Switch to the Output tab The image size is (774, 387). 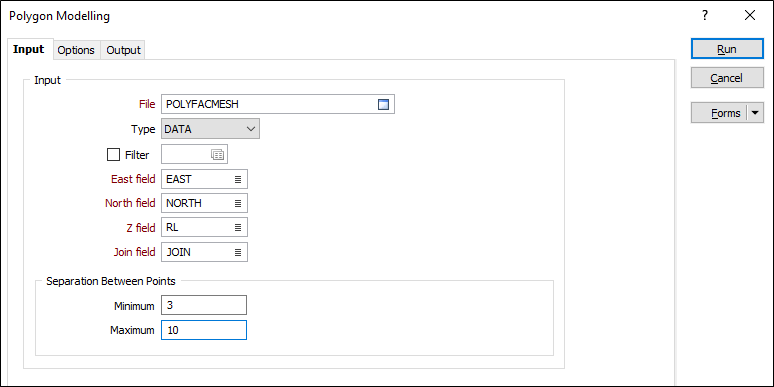(x=123, y=50)
